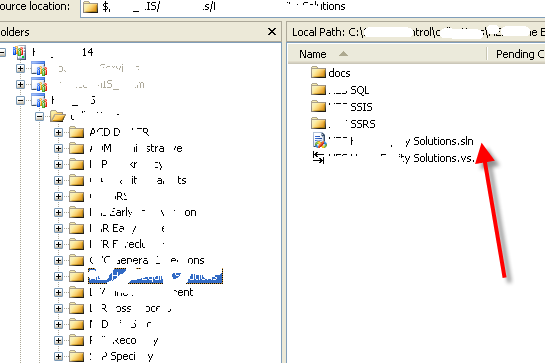Collapse the third expanded team project node
The image size is (545, 363).
pos(21,100)
